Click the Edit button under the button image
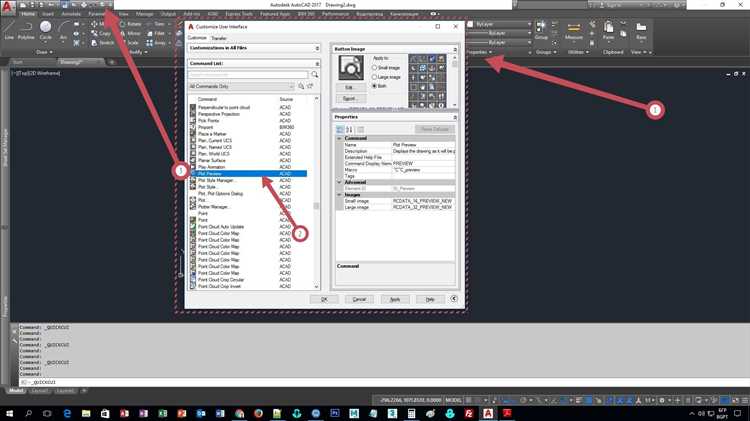Screen dimensions: 750x421 tap(349, 88)
